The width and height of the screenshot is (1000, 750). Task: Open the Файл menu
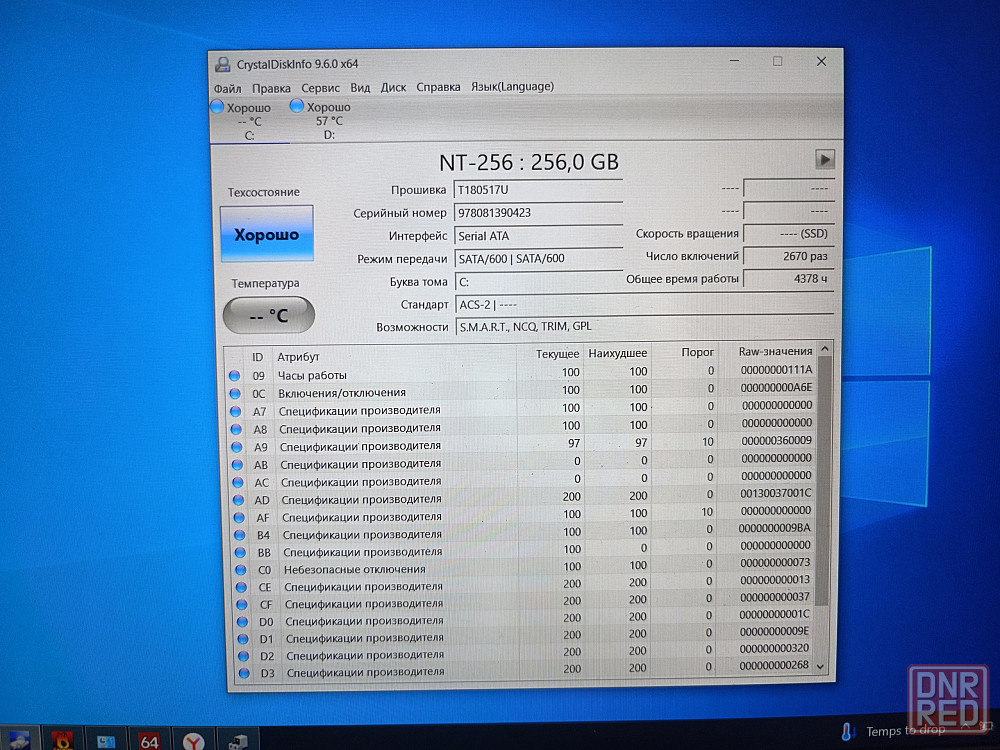[x=227, y=88]
